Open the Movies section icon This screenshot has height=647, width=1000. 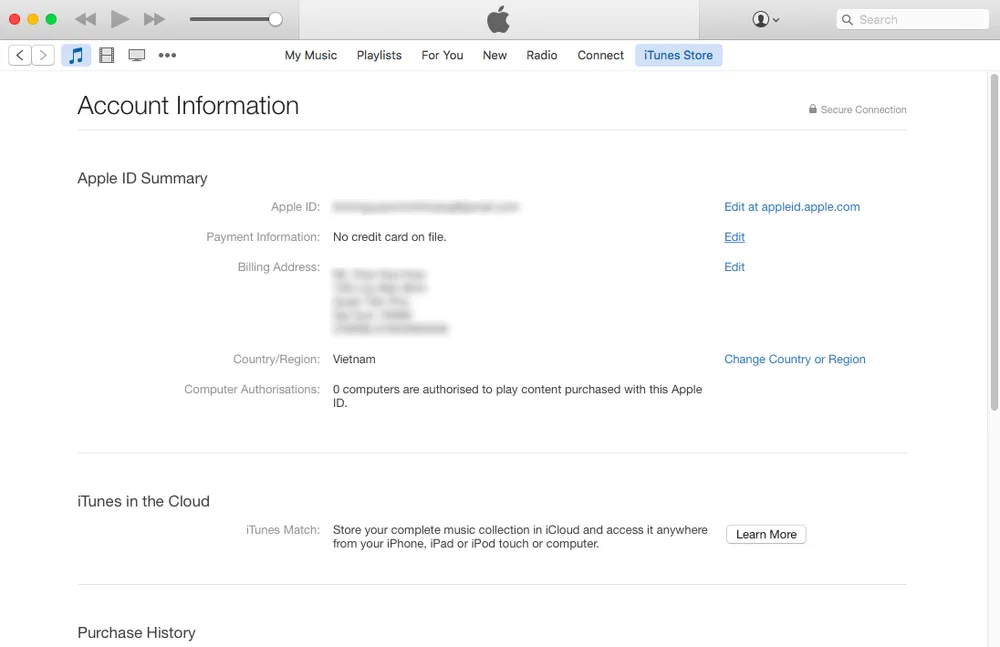(106, 55)
